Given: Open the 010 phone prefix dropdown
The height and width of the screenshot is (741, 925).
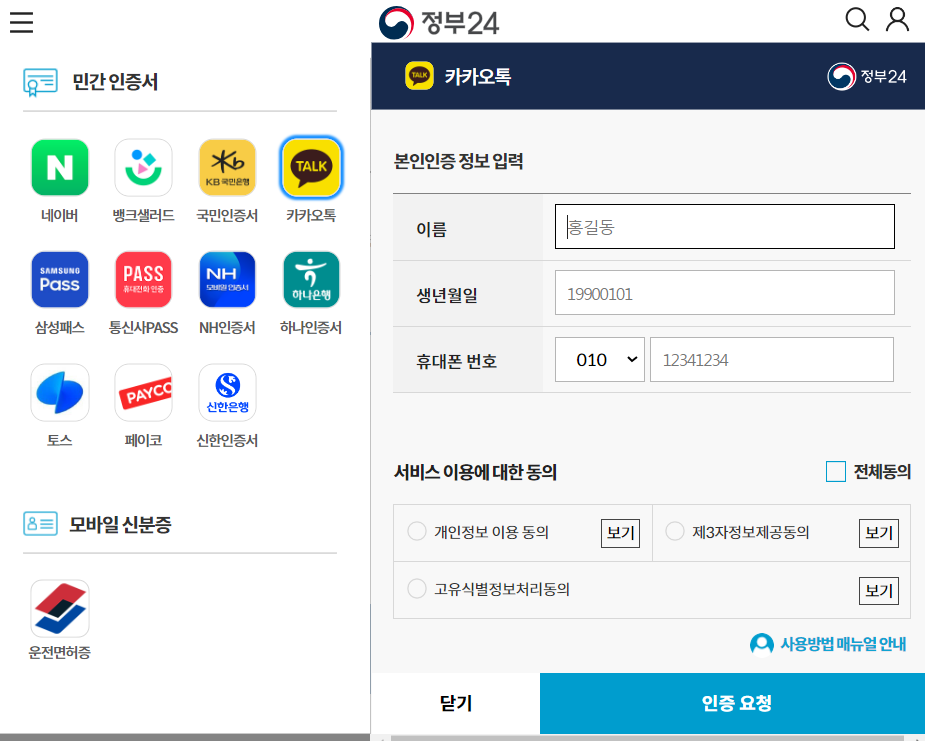Looking at the screenshot, I should pos(599,359).
